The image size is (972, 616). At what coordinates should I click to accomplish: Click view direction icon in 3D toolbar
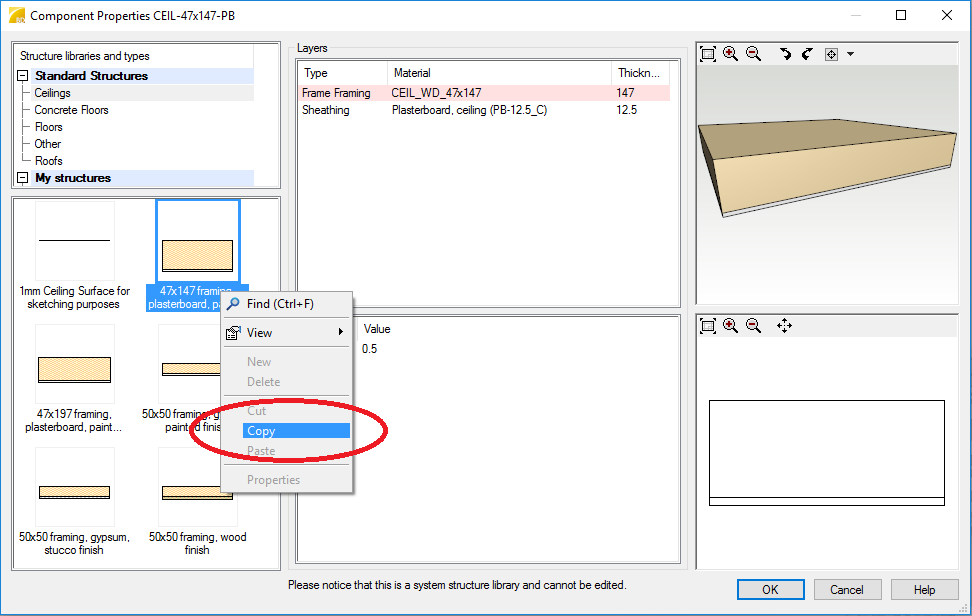point(831,55)
